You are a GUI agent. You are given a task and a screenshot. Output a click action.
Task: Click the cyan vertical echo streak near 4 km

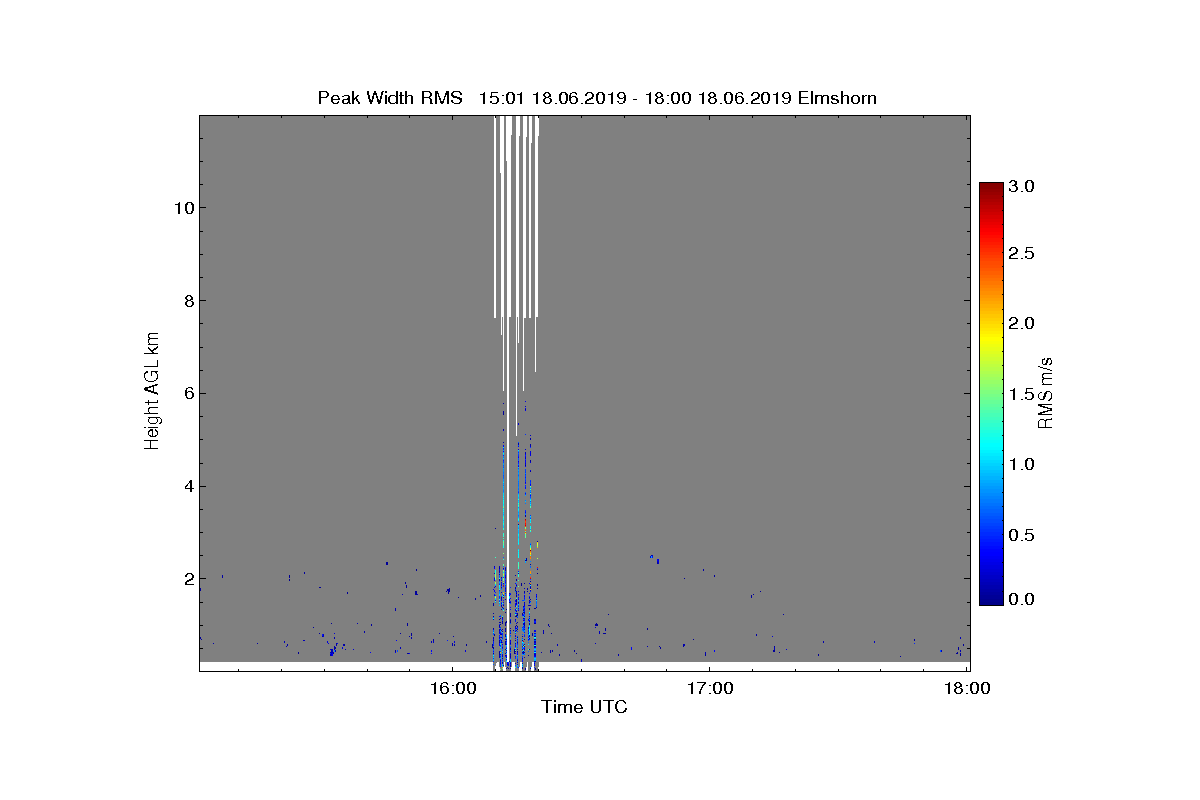click(x=519, y=500)
